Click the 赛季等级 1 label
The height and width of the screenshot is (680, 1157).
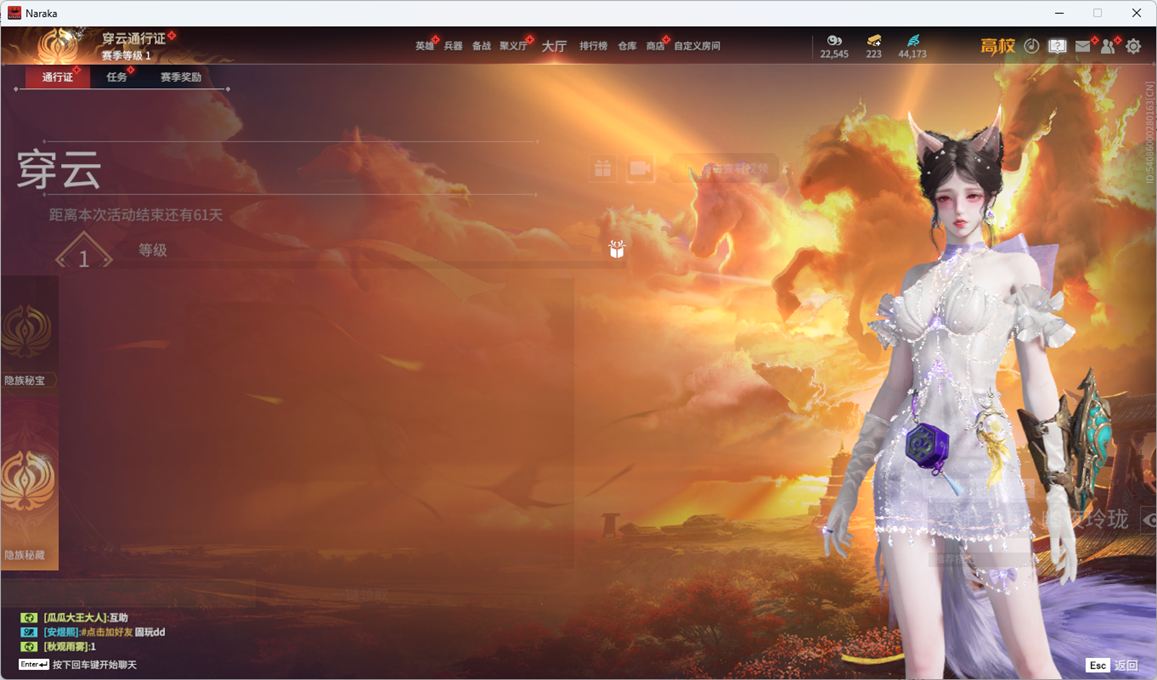coord(126,55)
